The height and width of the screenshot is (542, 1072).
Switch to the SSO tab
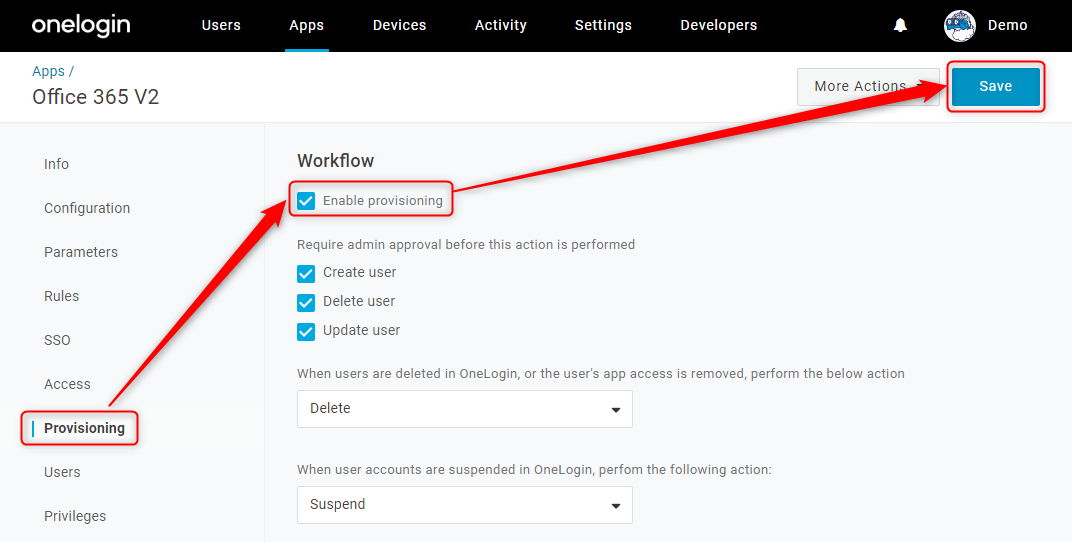coord(57,340)
